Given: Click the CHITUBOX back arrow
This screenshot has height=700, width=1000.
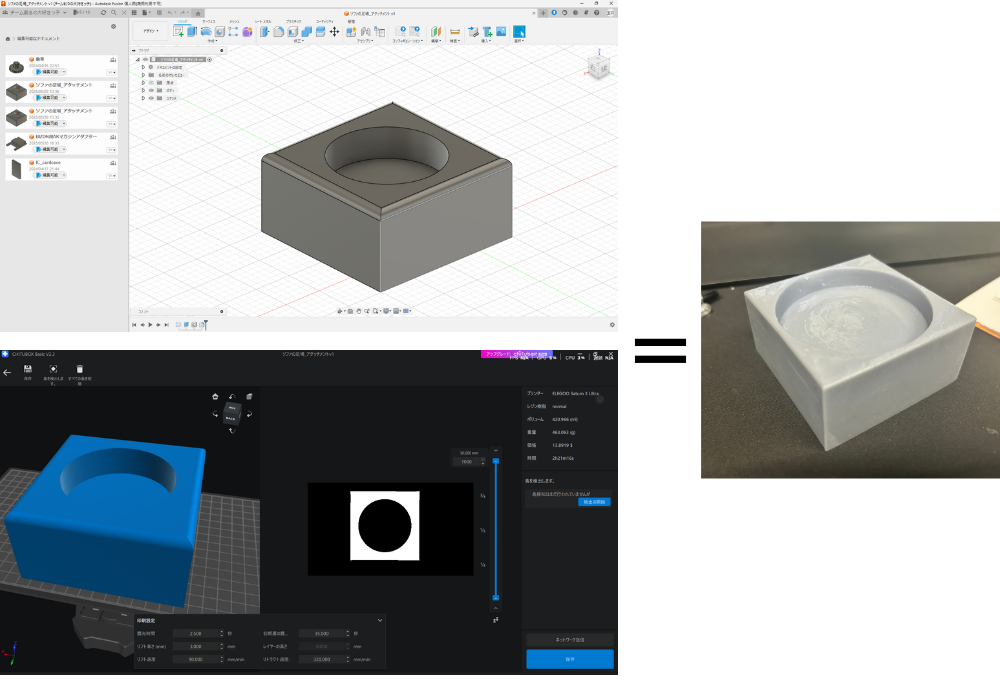Looking at the screenshot, I should pos(8,372).
